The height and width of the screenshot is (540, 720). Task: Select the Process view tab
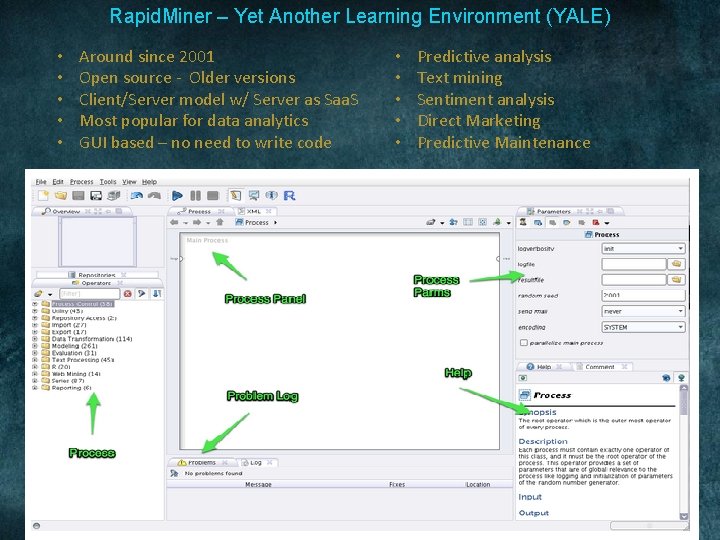199,211
